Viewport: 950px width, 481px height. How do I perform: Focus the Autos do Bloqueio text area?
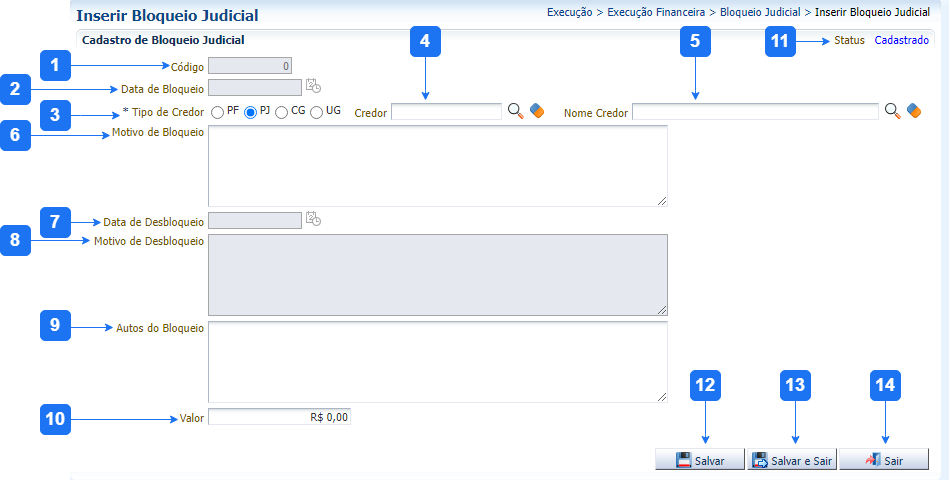pyautogui.click(x=437, y=361)
